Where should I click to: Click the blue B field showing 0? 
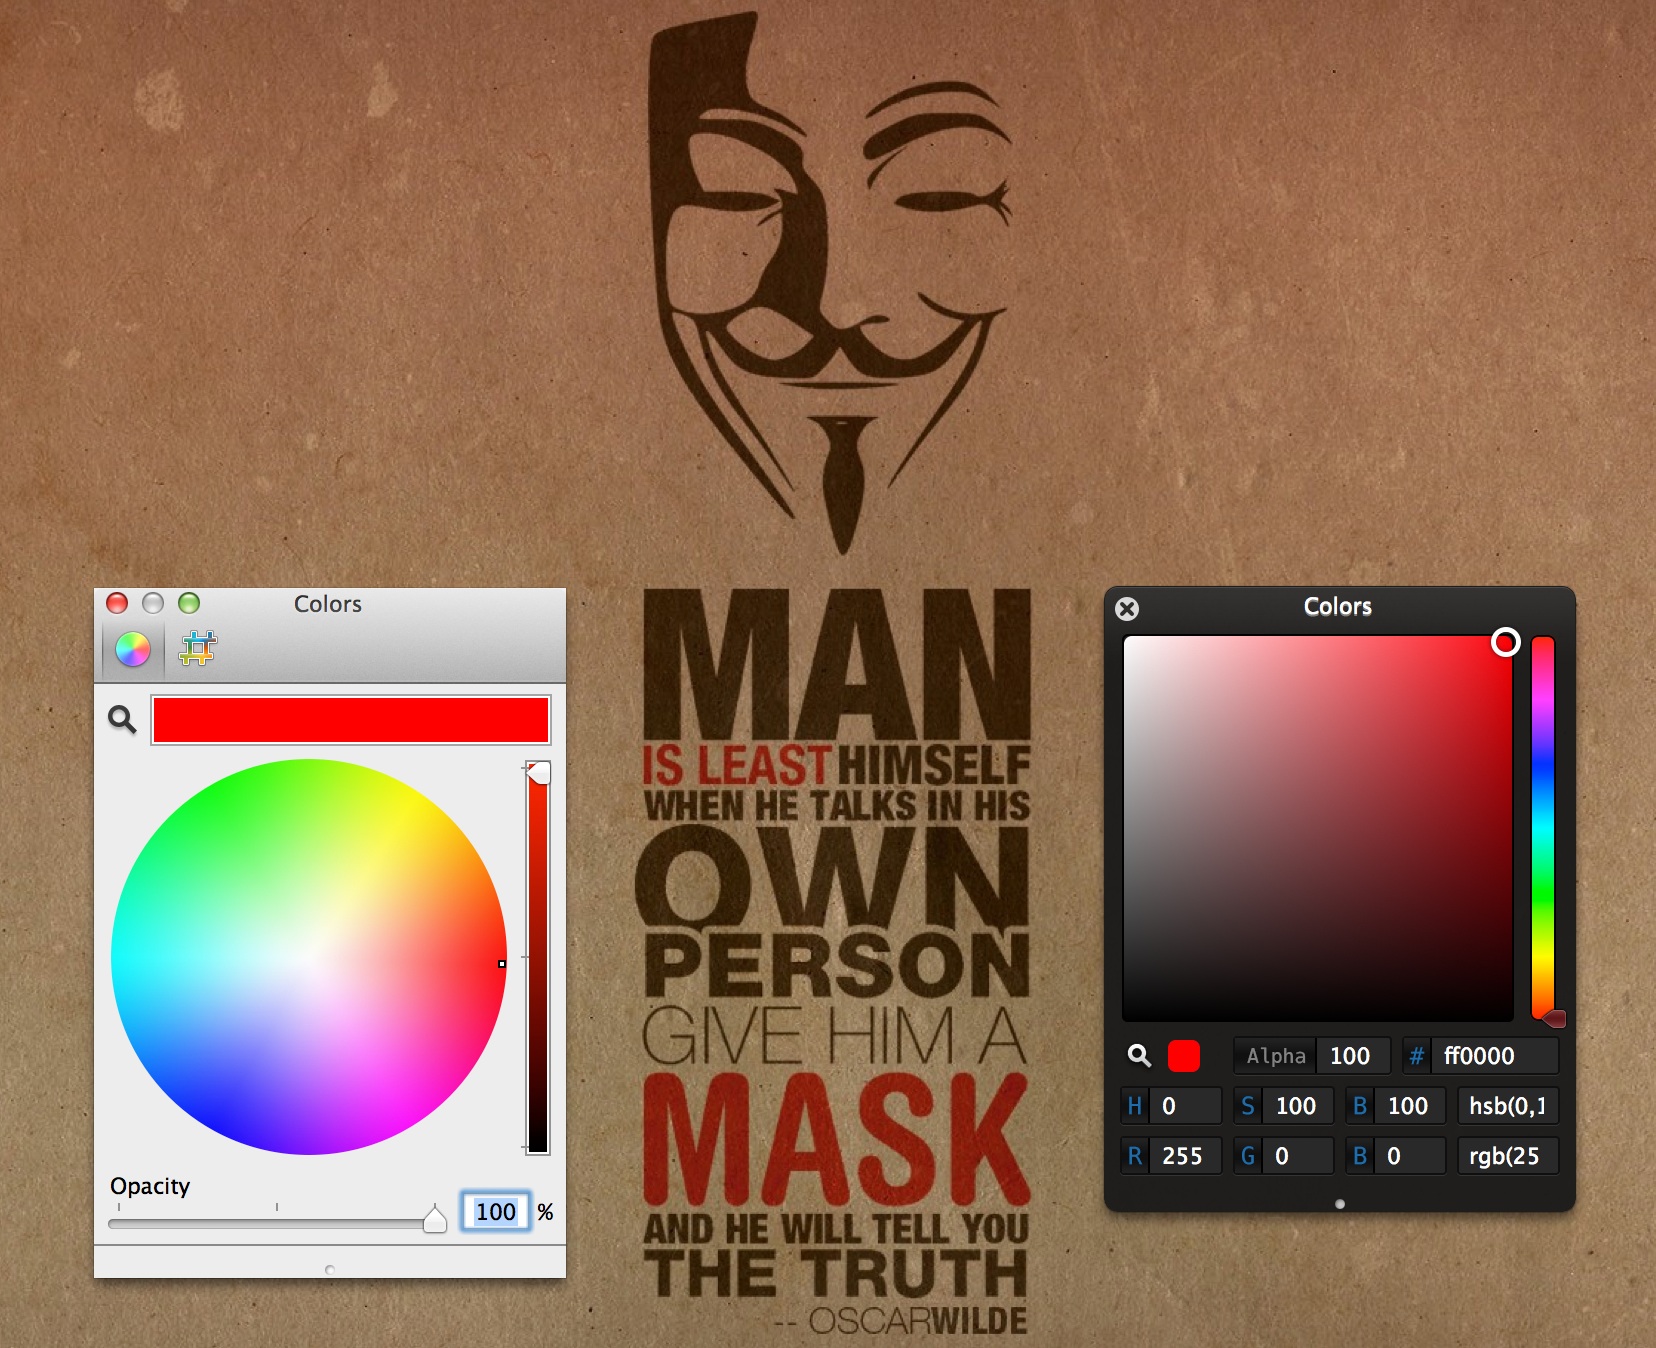point(1409,1156)
